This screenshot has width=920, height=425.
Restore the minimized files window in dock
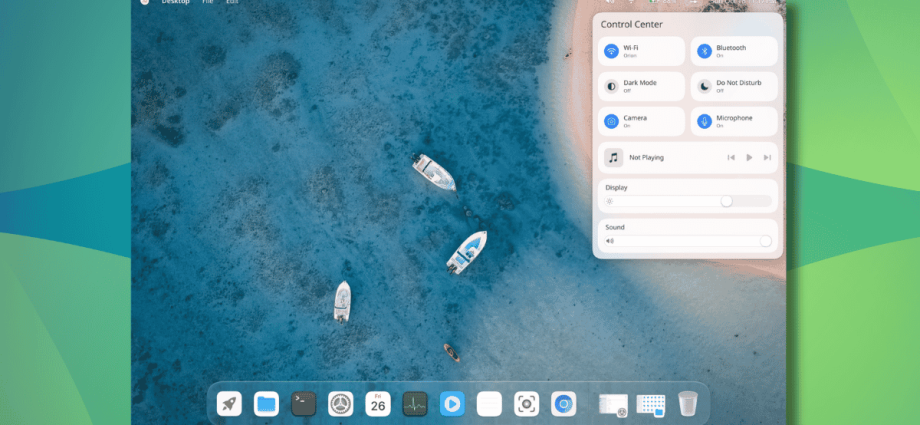[x=651, y=405]
